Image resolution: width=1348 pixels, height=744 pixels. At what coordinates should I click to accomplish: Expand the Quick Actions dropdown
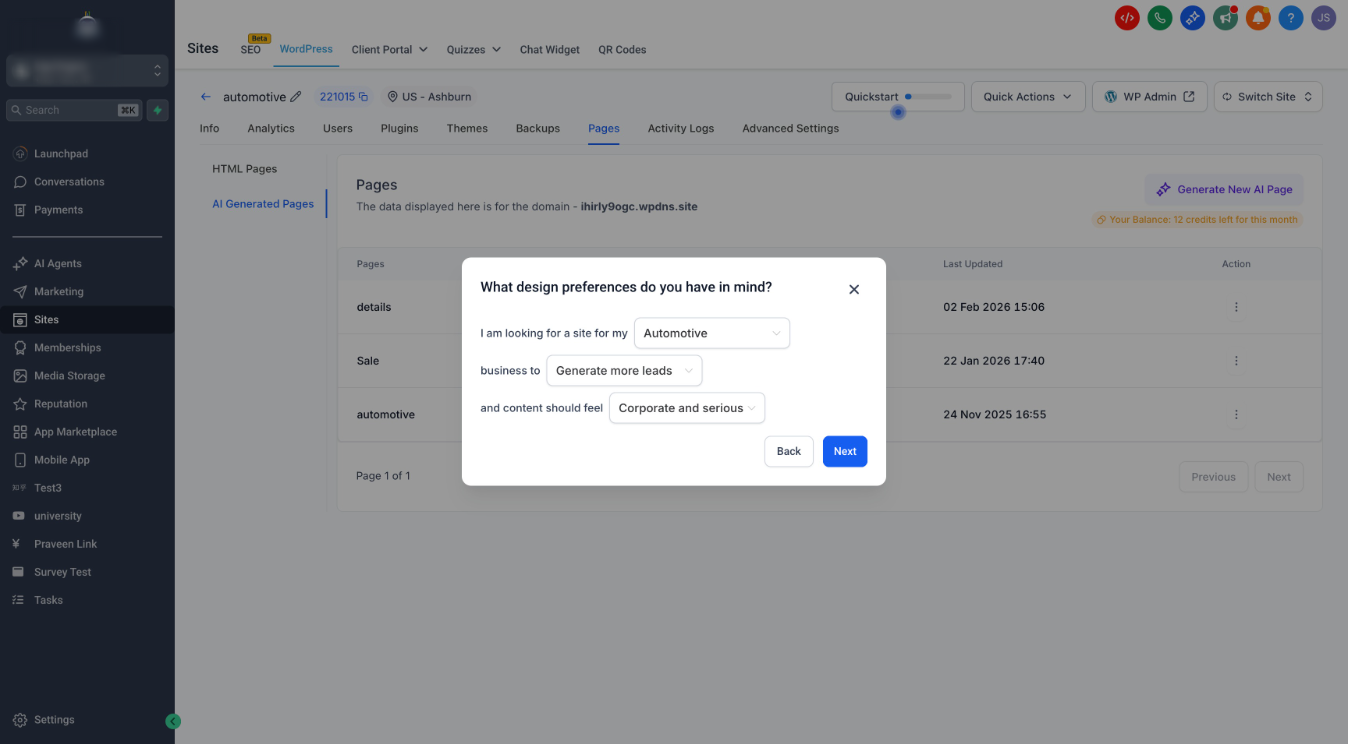tap(1027, 97)
